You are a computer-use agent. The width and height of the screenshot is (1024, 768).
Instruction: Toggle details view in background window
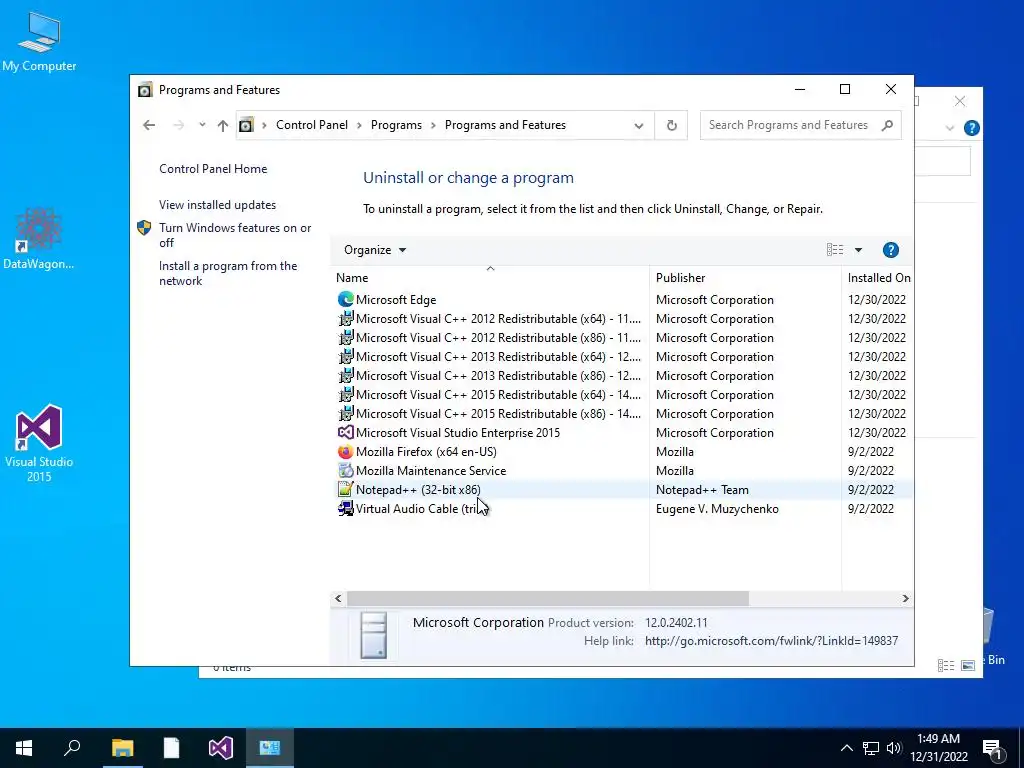coord(946,665)
